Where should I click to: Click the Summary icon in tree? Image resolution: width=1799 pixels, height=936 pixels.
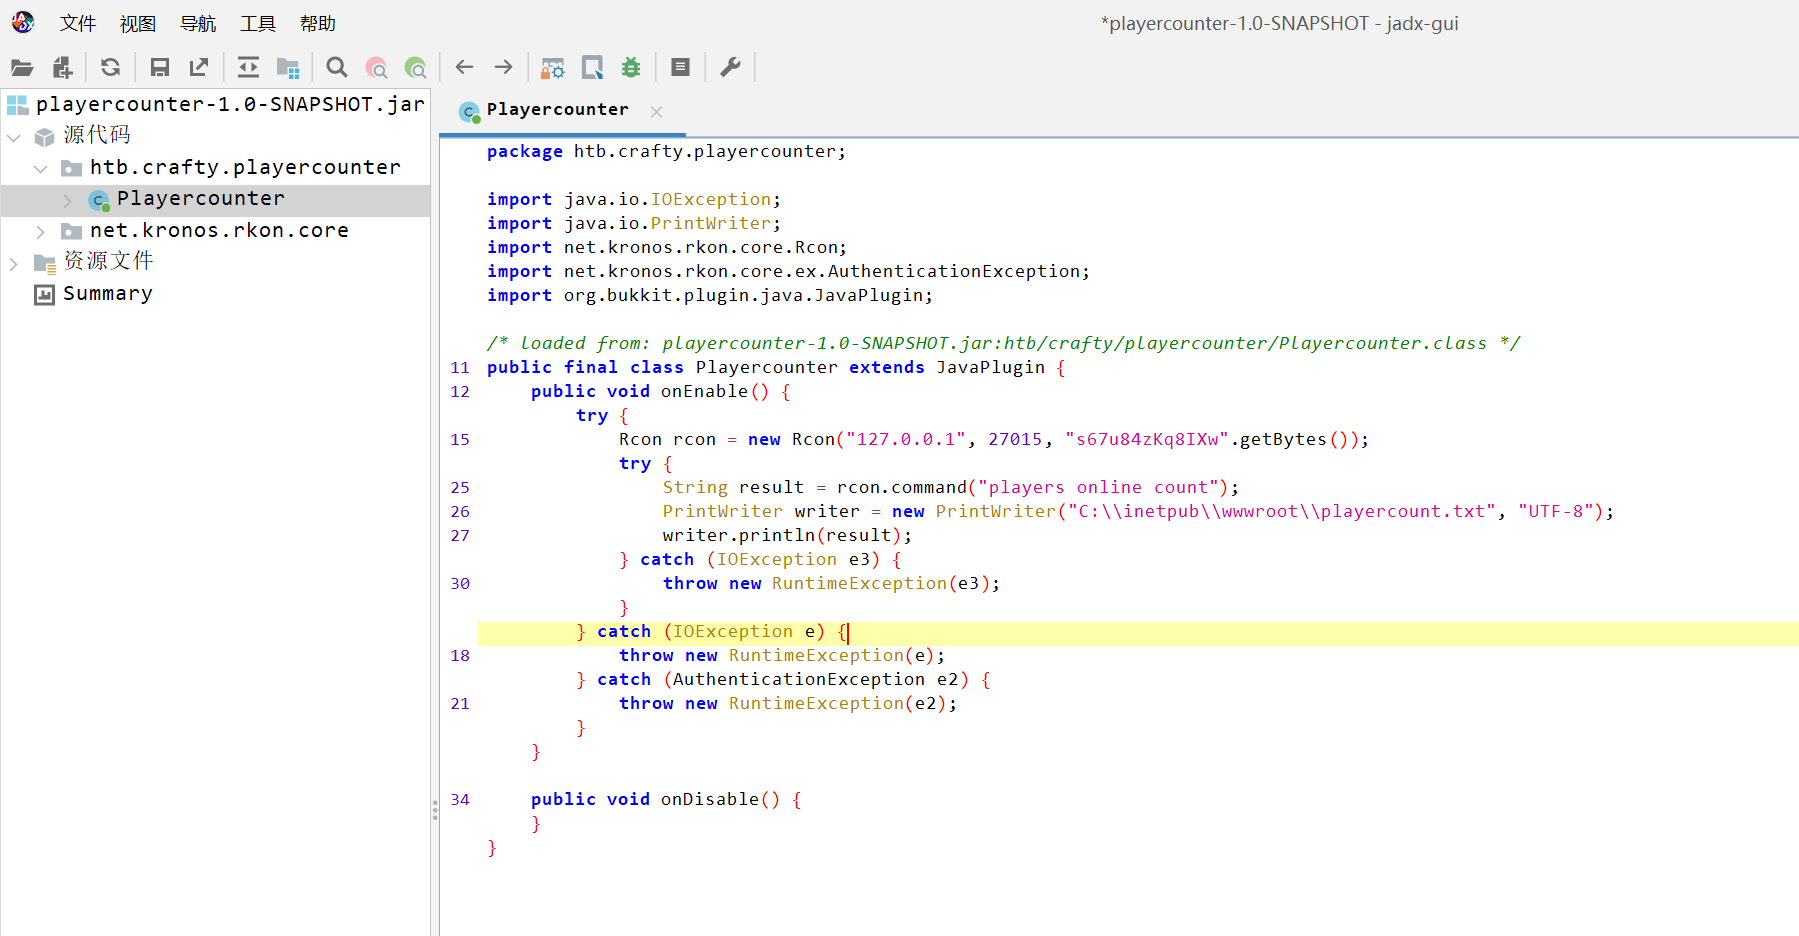click(x=44, y=294)
